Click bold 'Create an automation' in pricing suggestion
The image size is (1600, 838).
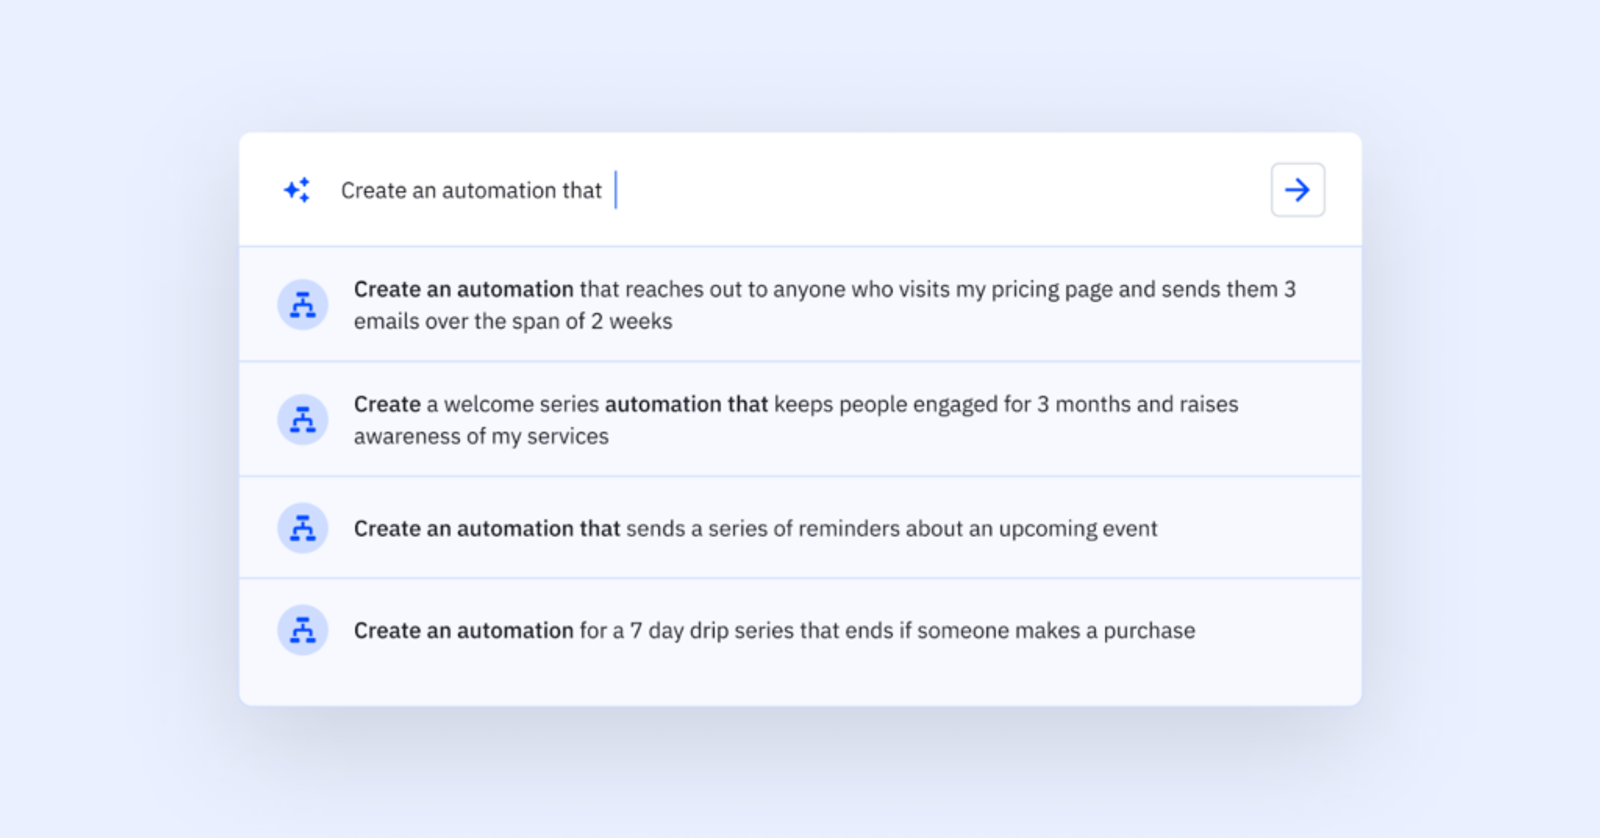pyautogui.click(x=463, y=289)
